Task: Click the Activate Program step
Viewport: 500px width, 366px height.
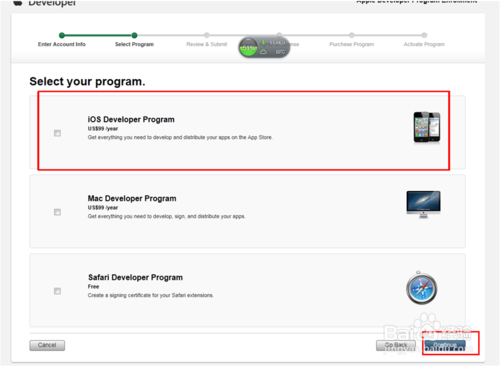Action: [424, 44]
